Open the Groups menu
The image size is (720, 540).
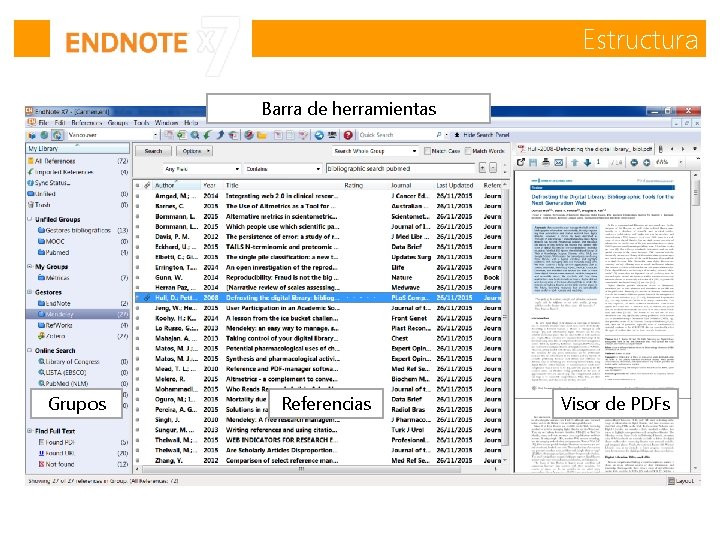coord(118,123)
